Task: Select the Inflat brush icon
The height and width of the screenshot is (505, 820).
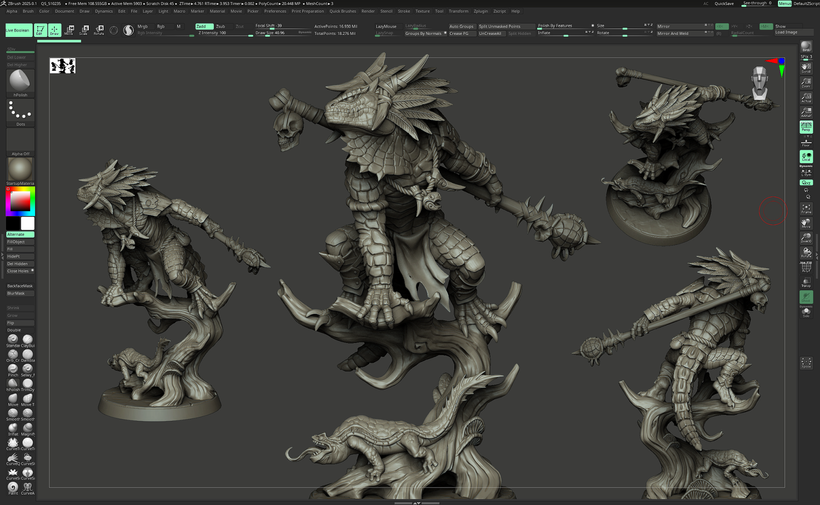Action: click(x=13, y=429)
